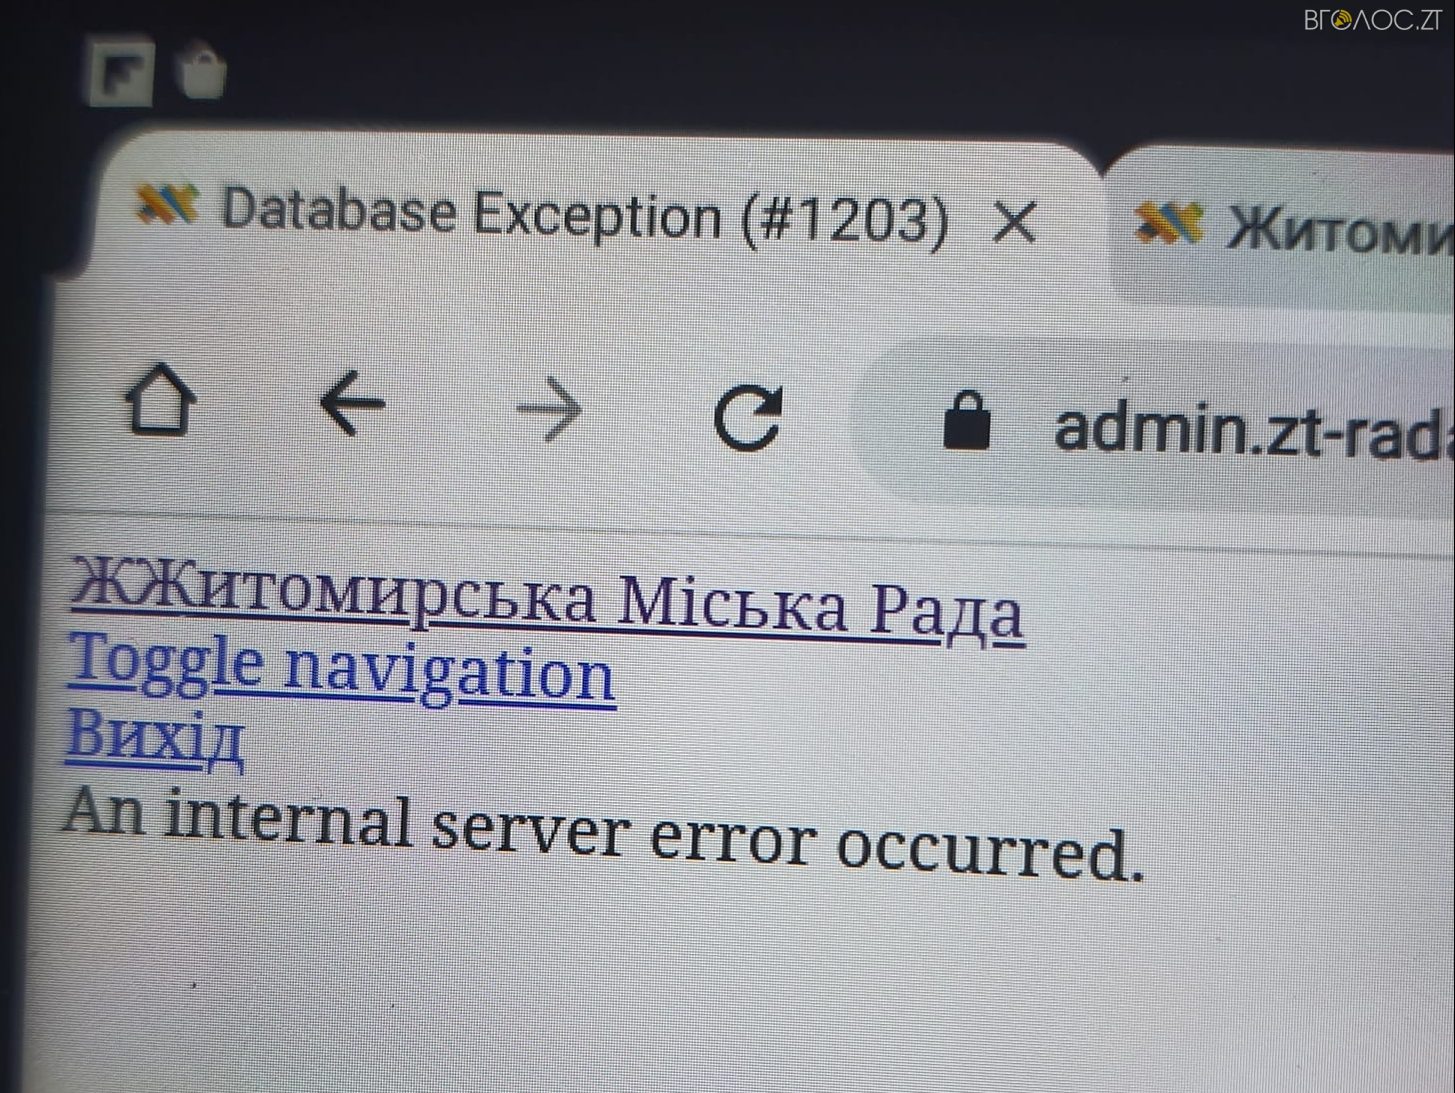
Task: Click the square icon above the browser
Action: click(120, 72)
